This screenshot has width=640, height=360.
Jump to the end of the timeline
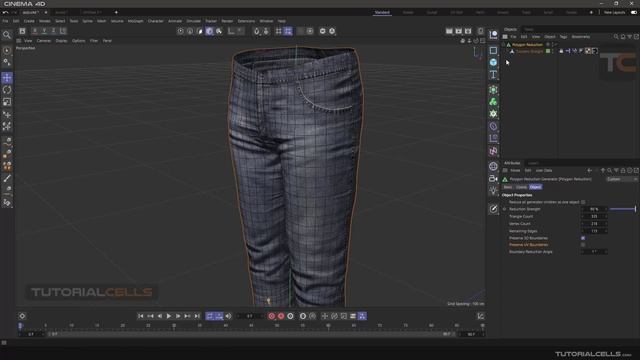tap(197, 316)
